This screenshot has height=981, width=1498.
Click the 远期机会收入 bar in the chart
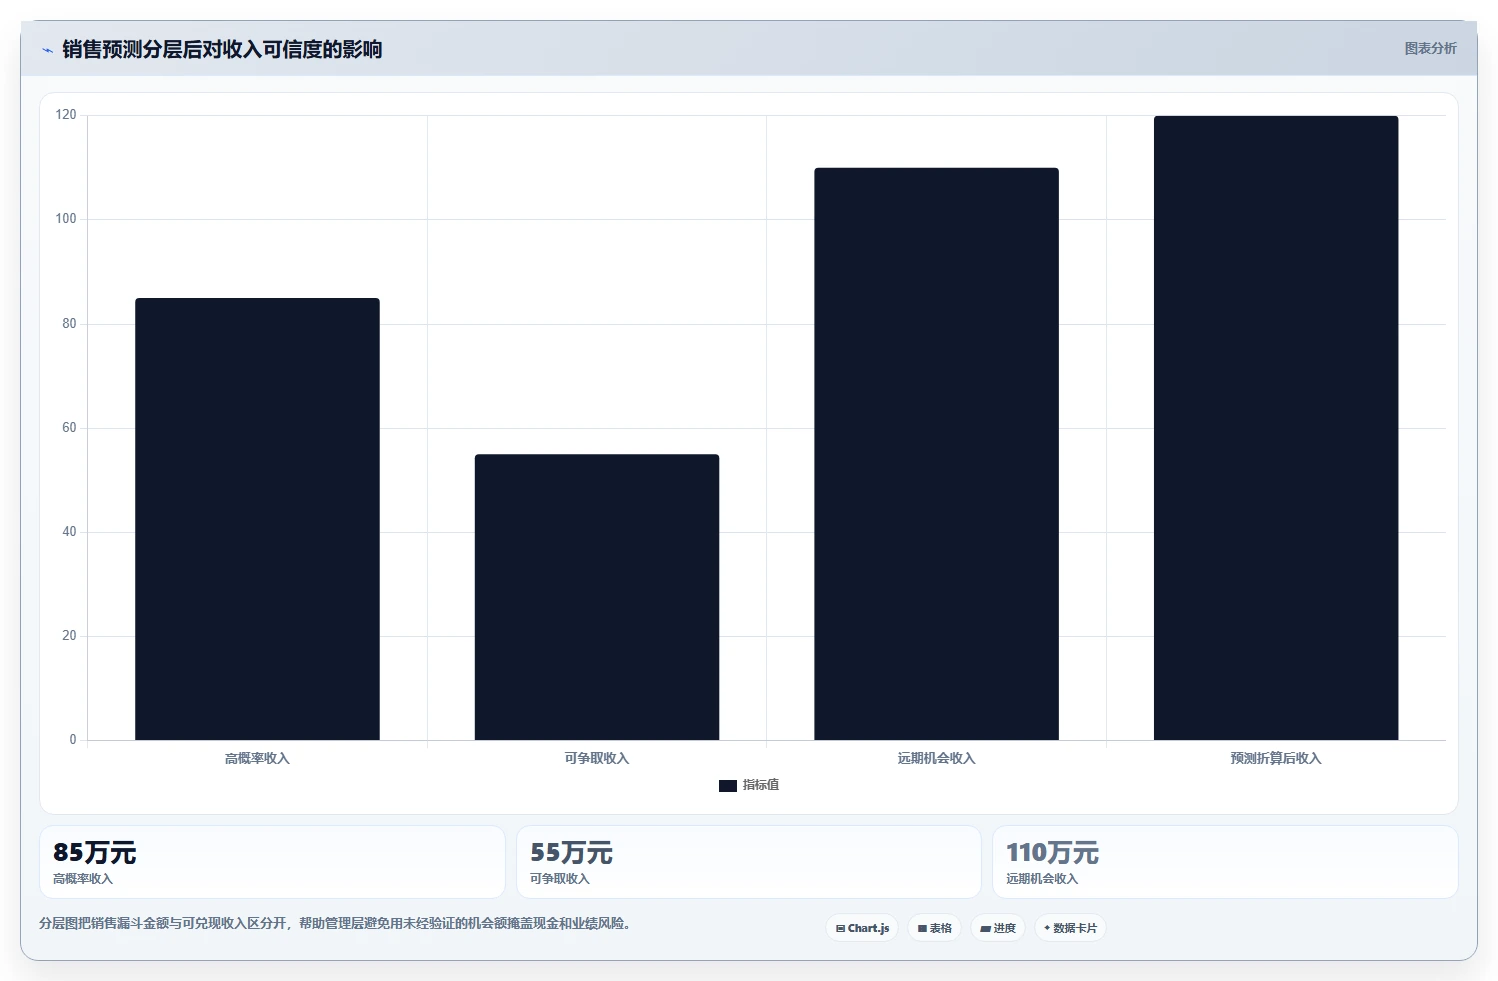[x=936, y=454]
